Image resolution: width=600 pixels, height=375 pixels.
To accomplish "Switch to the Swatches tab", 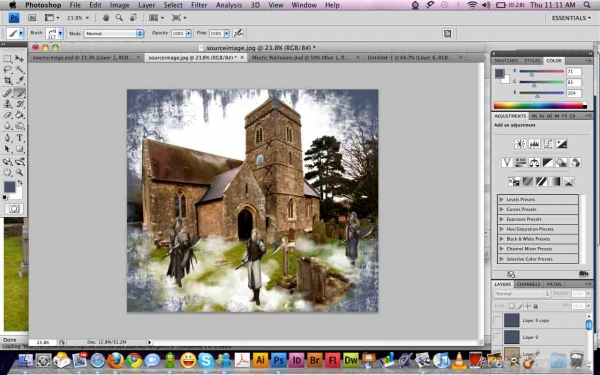I will point(506,61).
